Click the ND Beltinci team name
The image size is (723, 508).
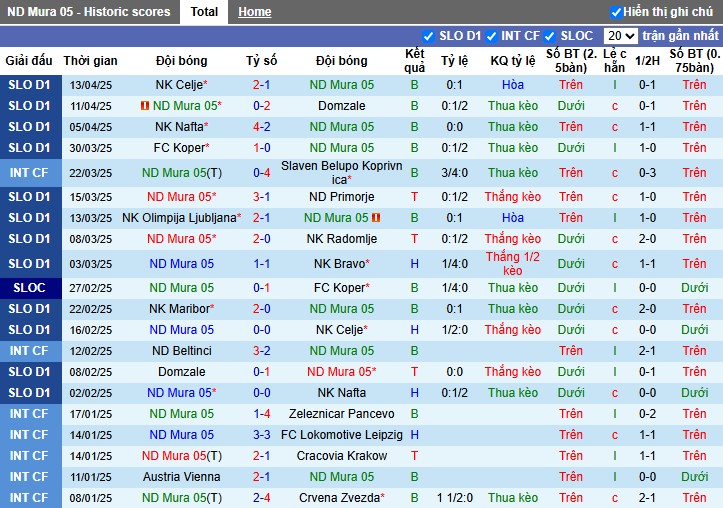pos(182,351)
